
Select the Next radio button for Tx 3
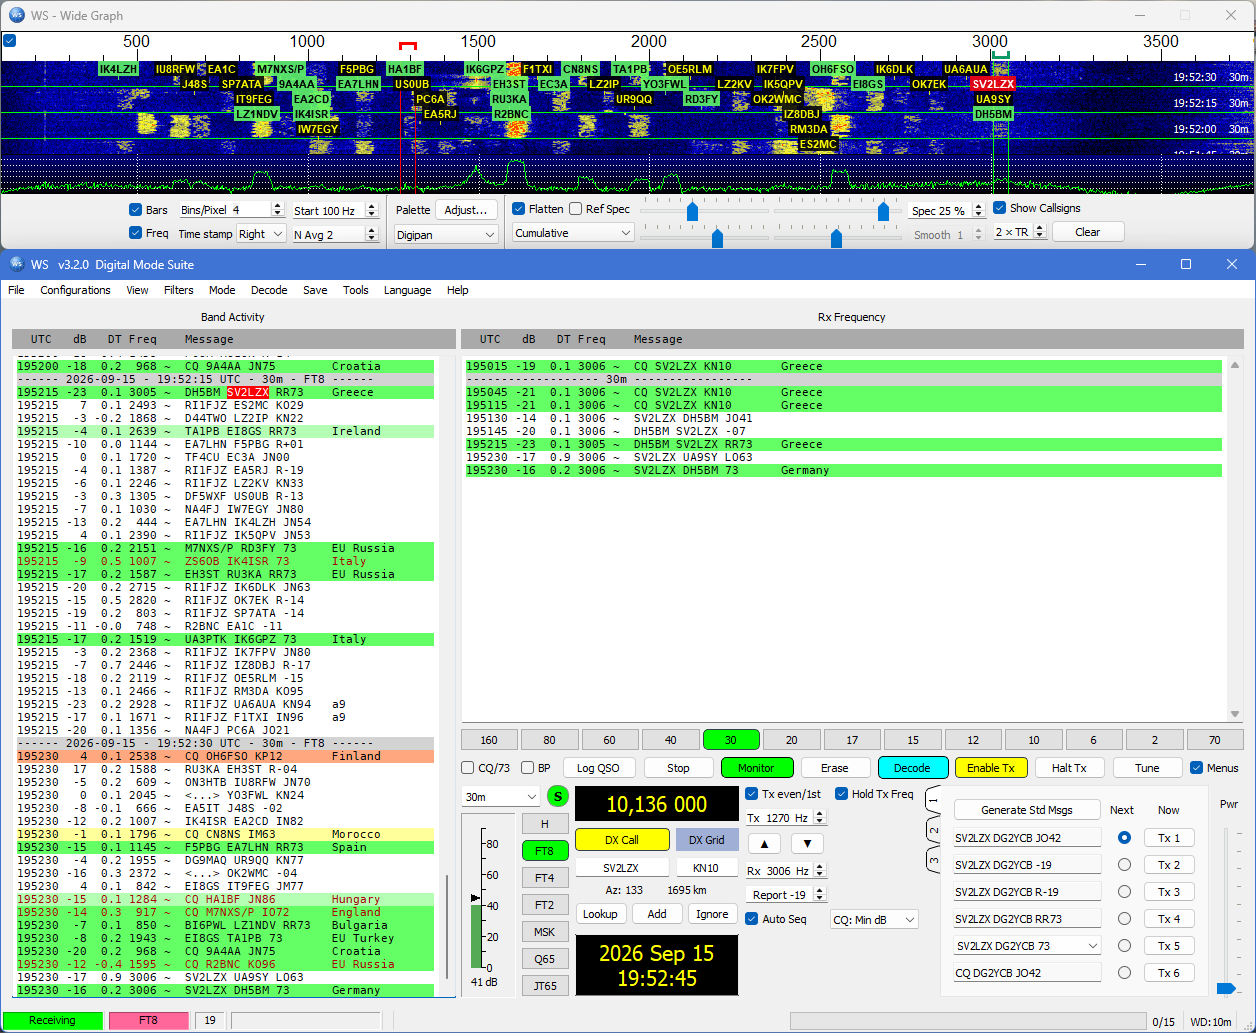pos(1124,892)
